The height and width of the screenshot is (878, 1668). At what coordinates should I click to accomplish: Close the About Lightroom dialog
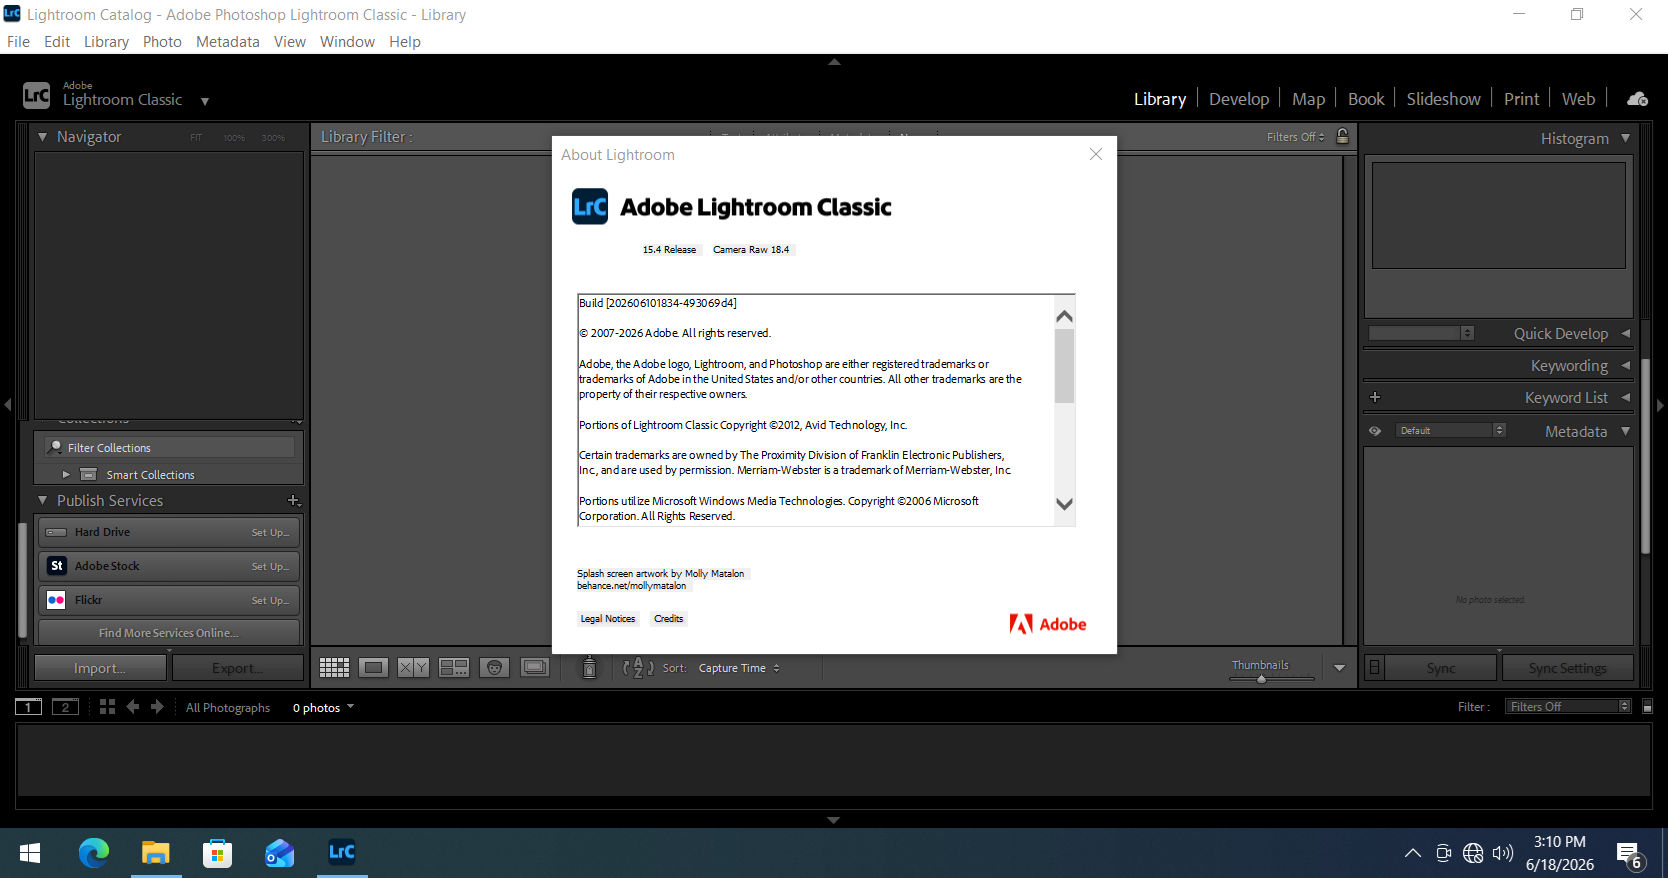tap(1096, 154)
